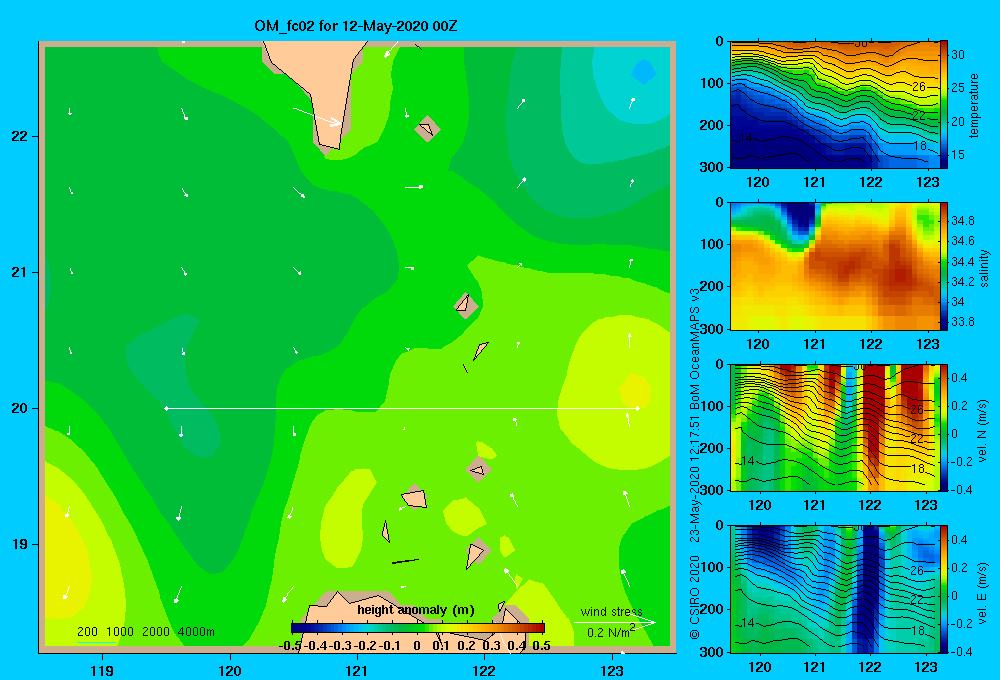
Task: Click the "© CSIRO 2020" copyright text
Action: [695, 597]
